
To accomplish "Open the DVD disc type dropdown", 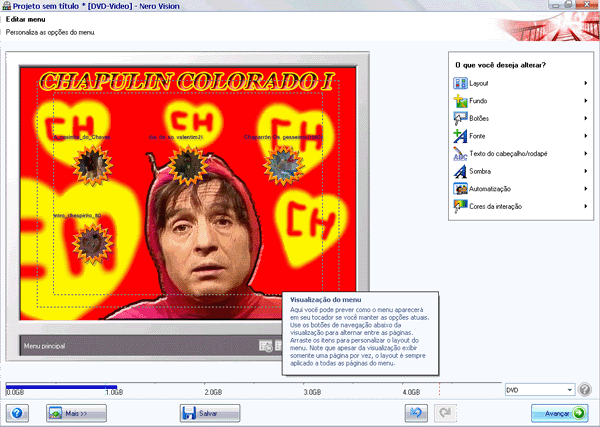I will click(539, 389).
